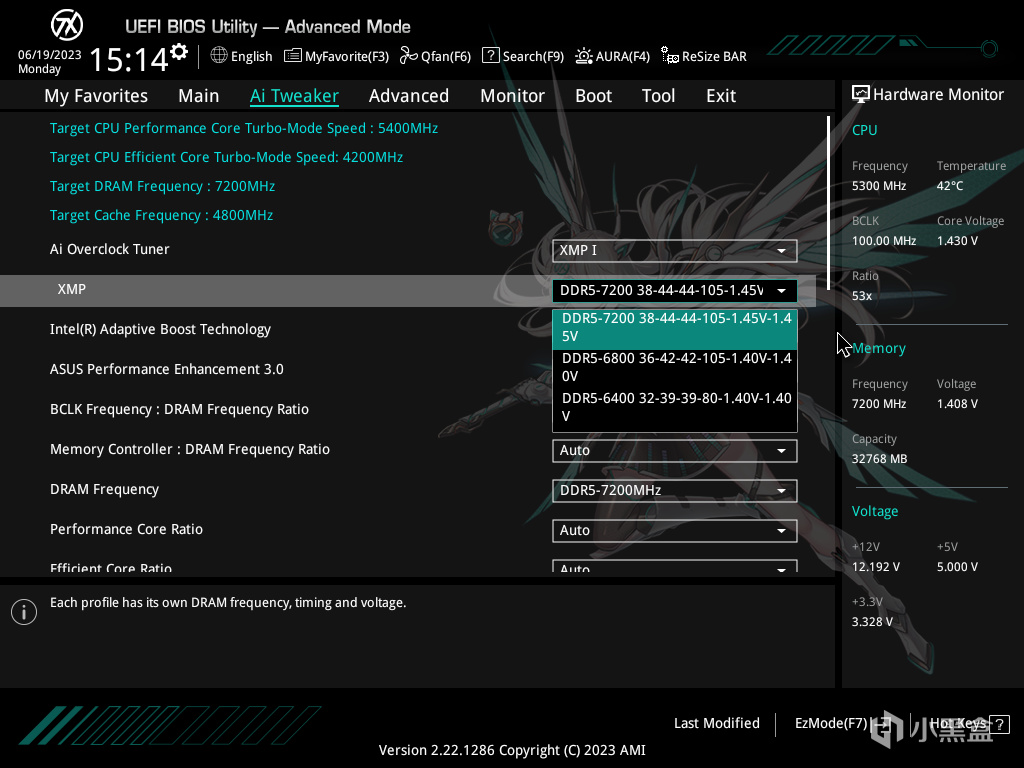Select Ai Overclock Tuner label
1024x768 pixels.
(x=109, y=249)
